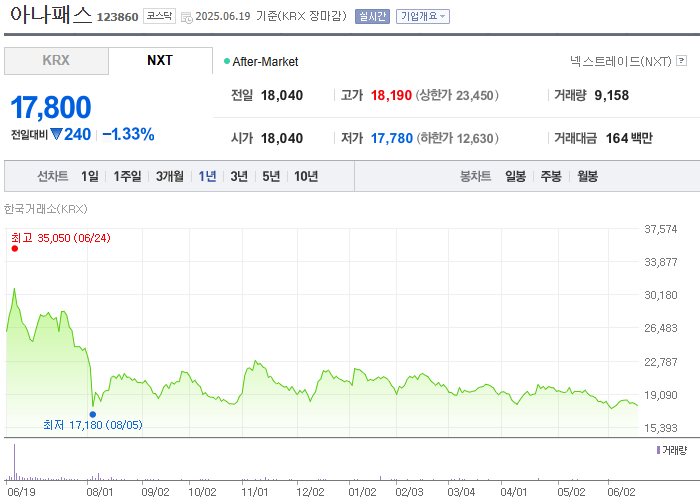Select the 3년 line chart period
The image size is (700, 499).
[239, 176]
